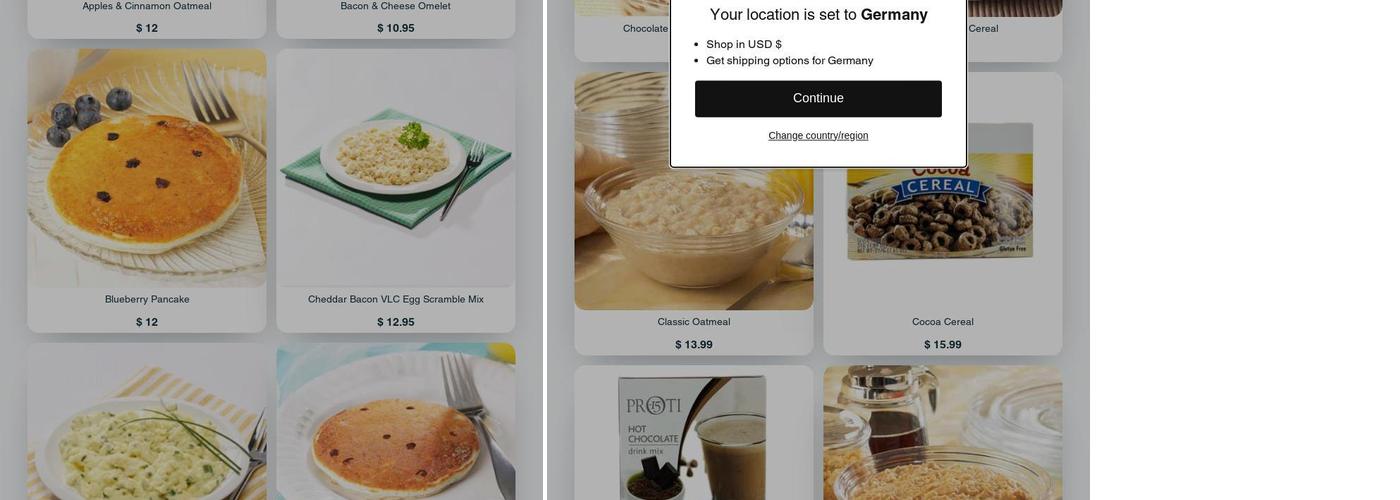1400x500 pixels.
Task: Open the egg scramble with chives photo
Action: pyautogui.click(x=147, y=422)
